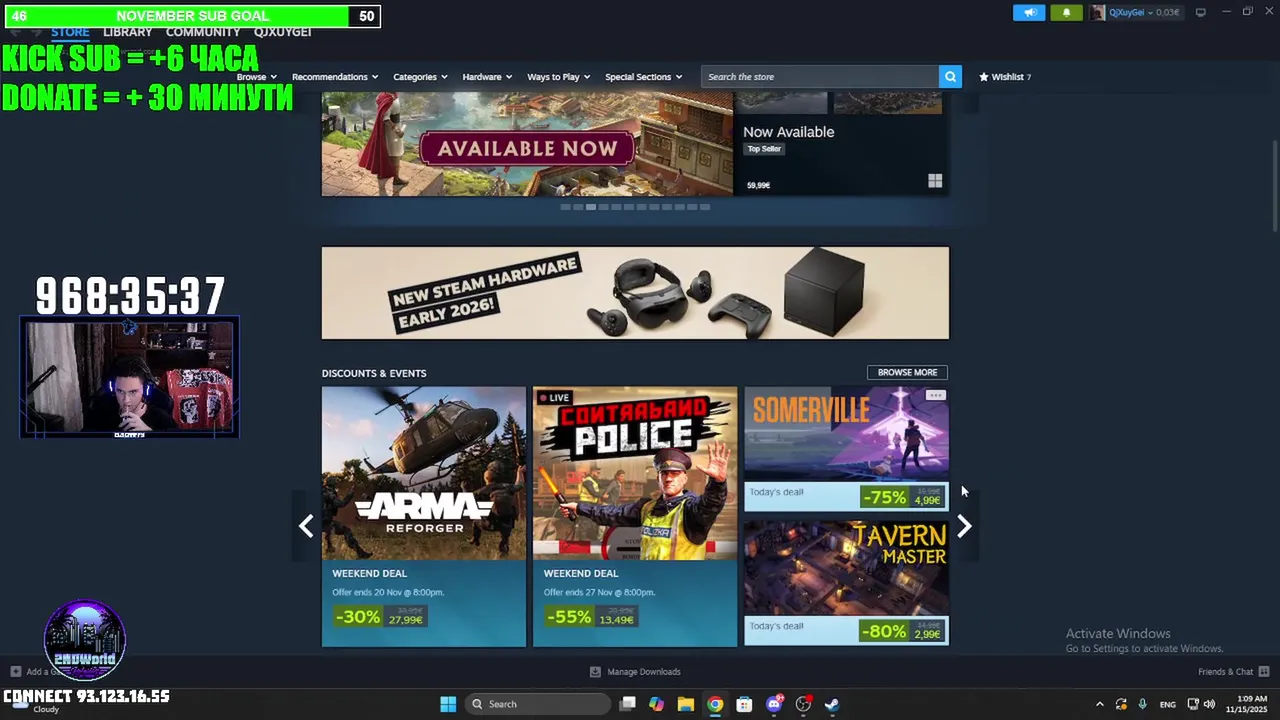The image size is (1280, 720).
Task: Click the 59,99€ price on featured game
Action: tap(758, 185)
